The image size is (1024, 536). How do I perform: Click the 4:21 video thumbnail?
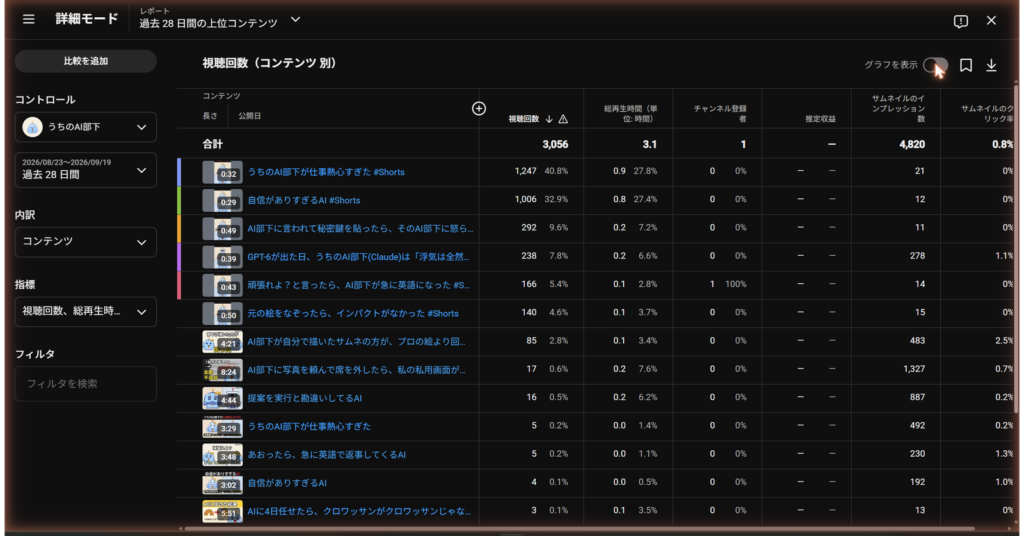pyautogui.click(x=222, y=341)
